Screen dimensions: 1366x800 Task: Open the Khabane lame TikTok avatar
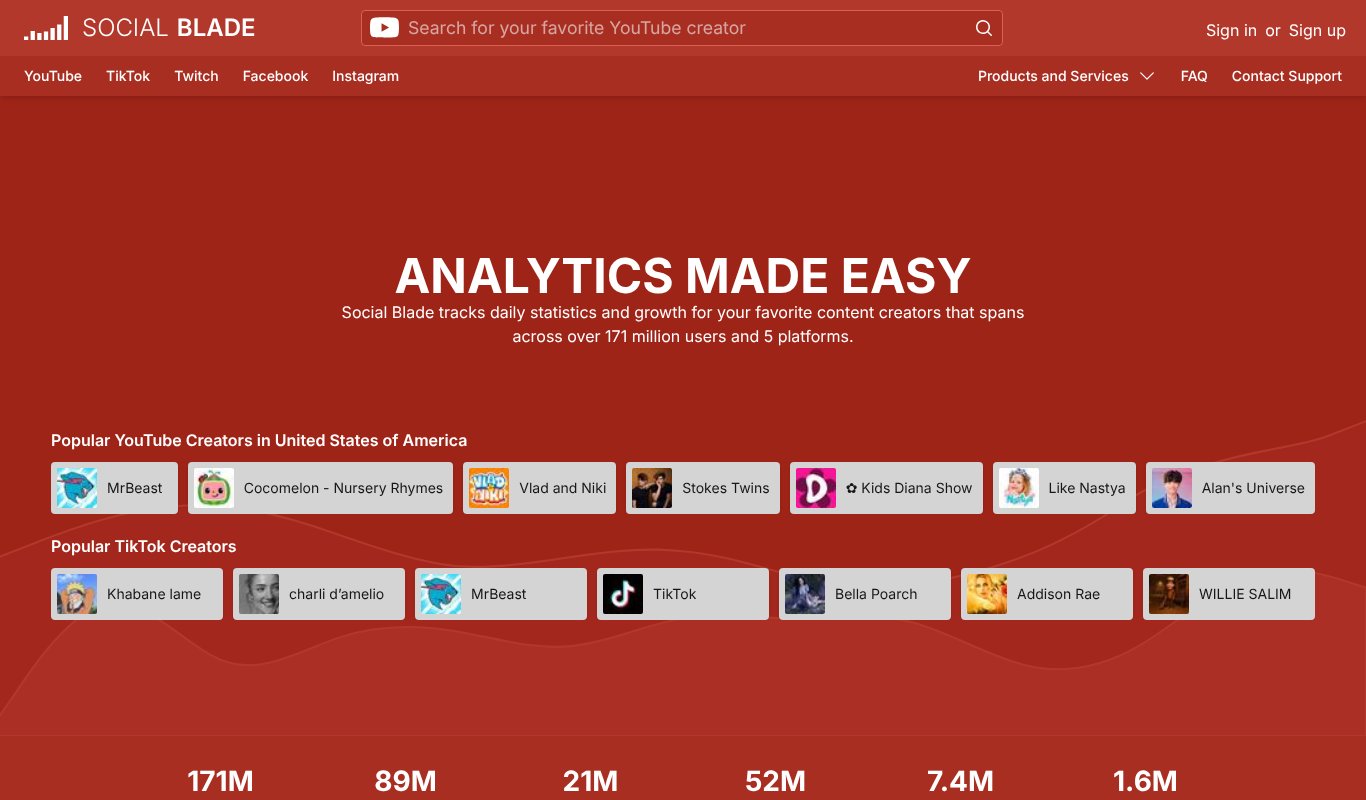77,594
